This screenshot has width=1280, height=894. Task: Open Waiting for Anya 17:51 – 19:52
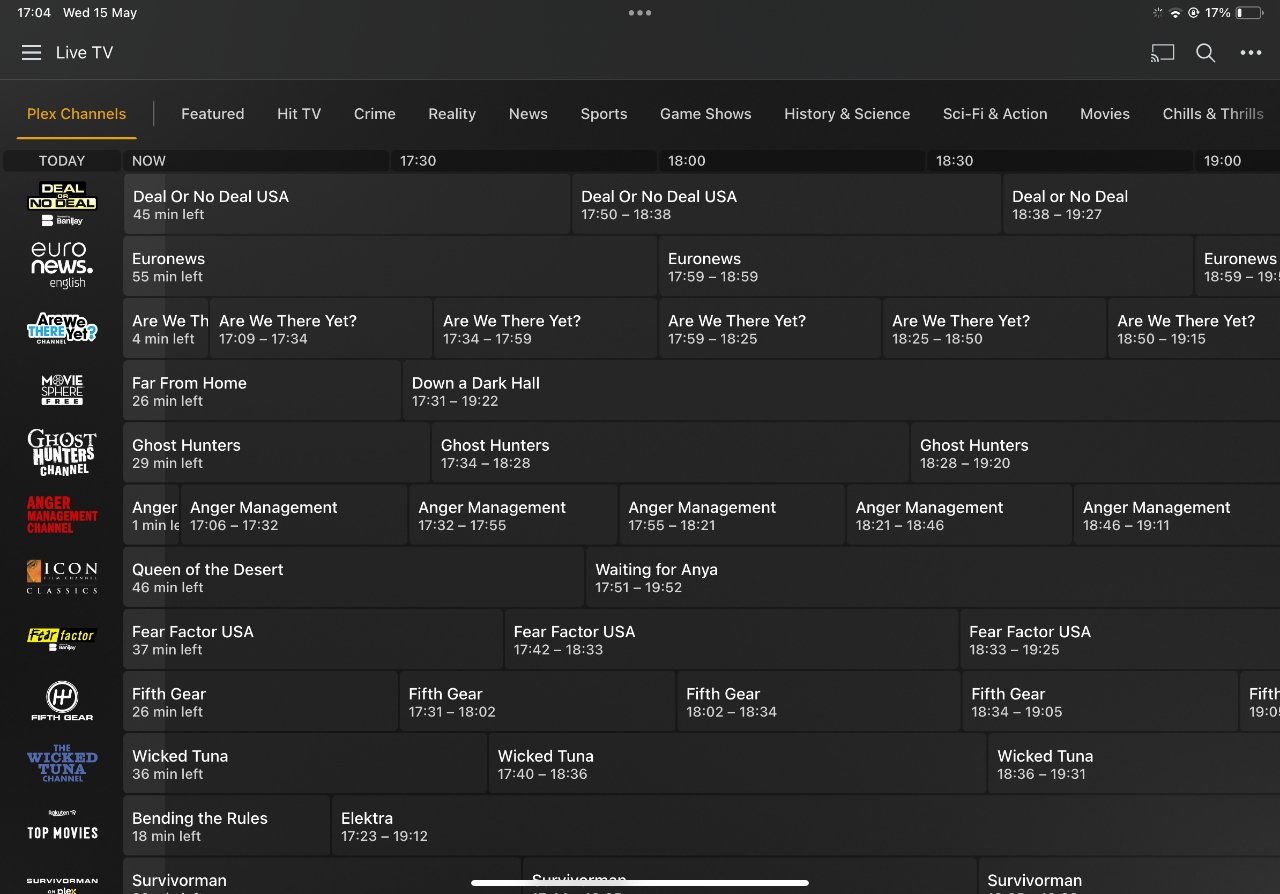point(933,577)
